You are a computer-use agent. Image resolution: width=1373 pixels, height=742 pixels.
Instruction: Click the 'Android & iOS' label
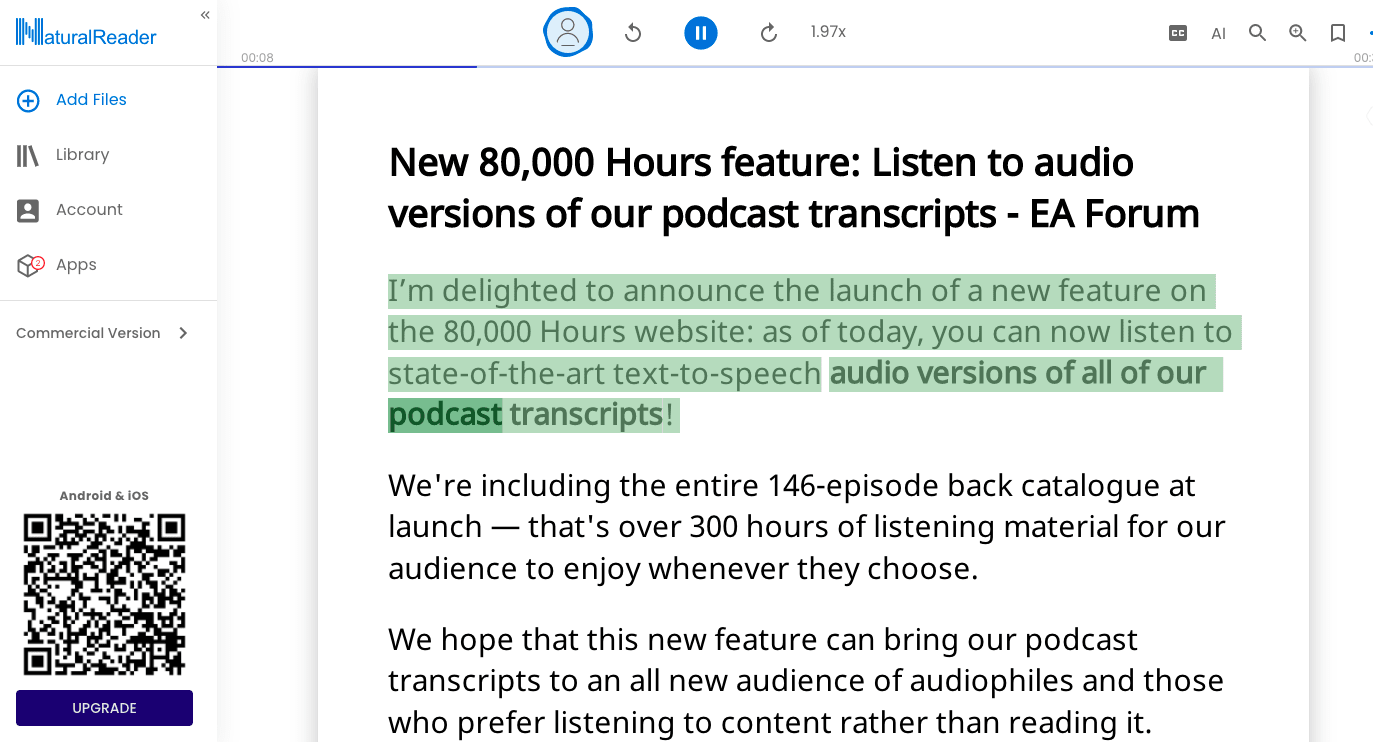pyautogui.click(x=104, y=496)
